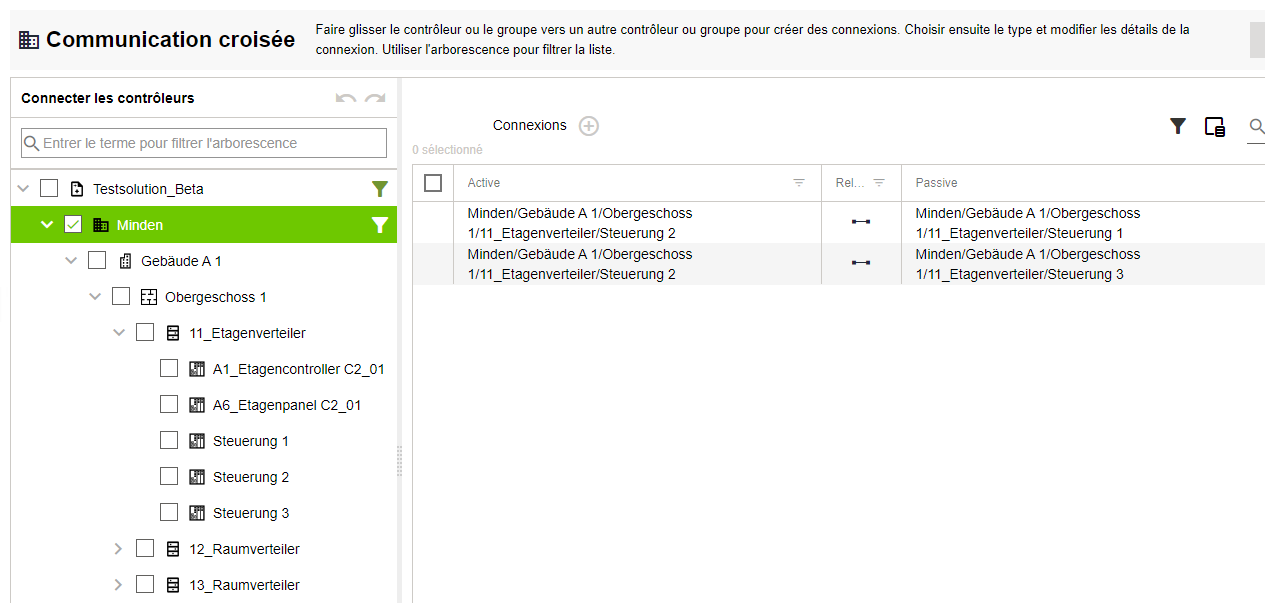
Task: Click the controller icon for Steuerung 1
Action: (x=197, y=441)
